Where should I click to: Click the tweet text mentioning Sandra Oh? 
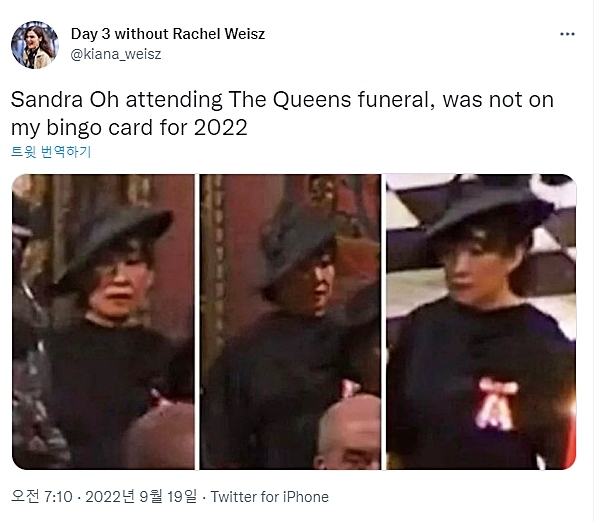(282, 114)
